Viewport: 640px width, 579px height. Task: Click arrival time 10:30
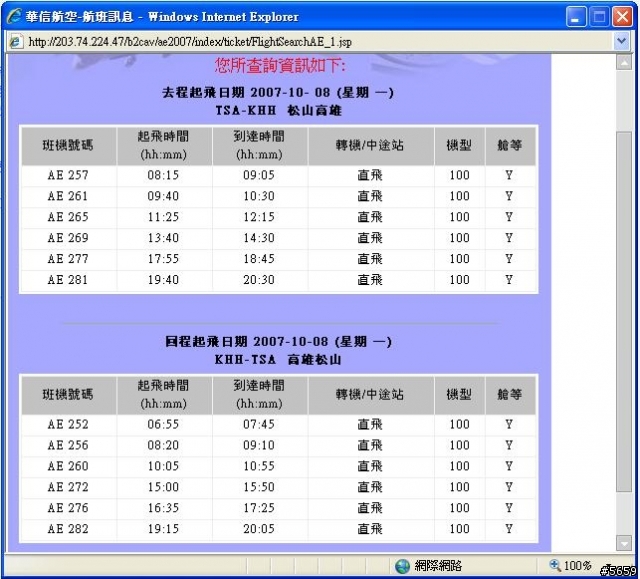tap(259, 196)
